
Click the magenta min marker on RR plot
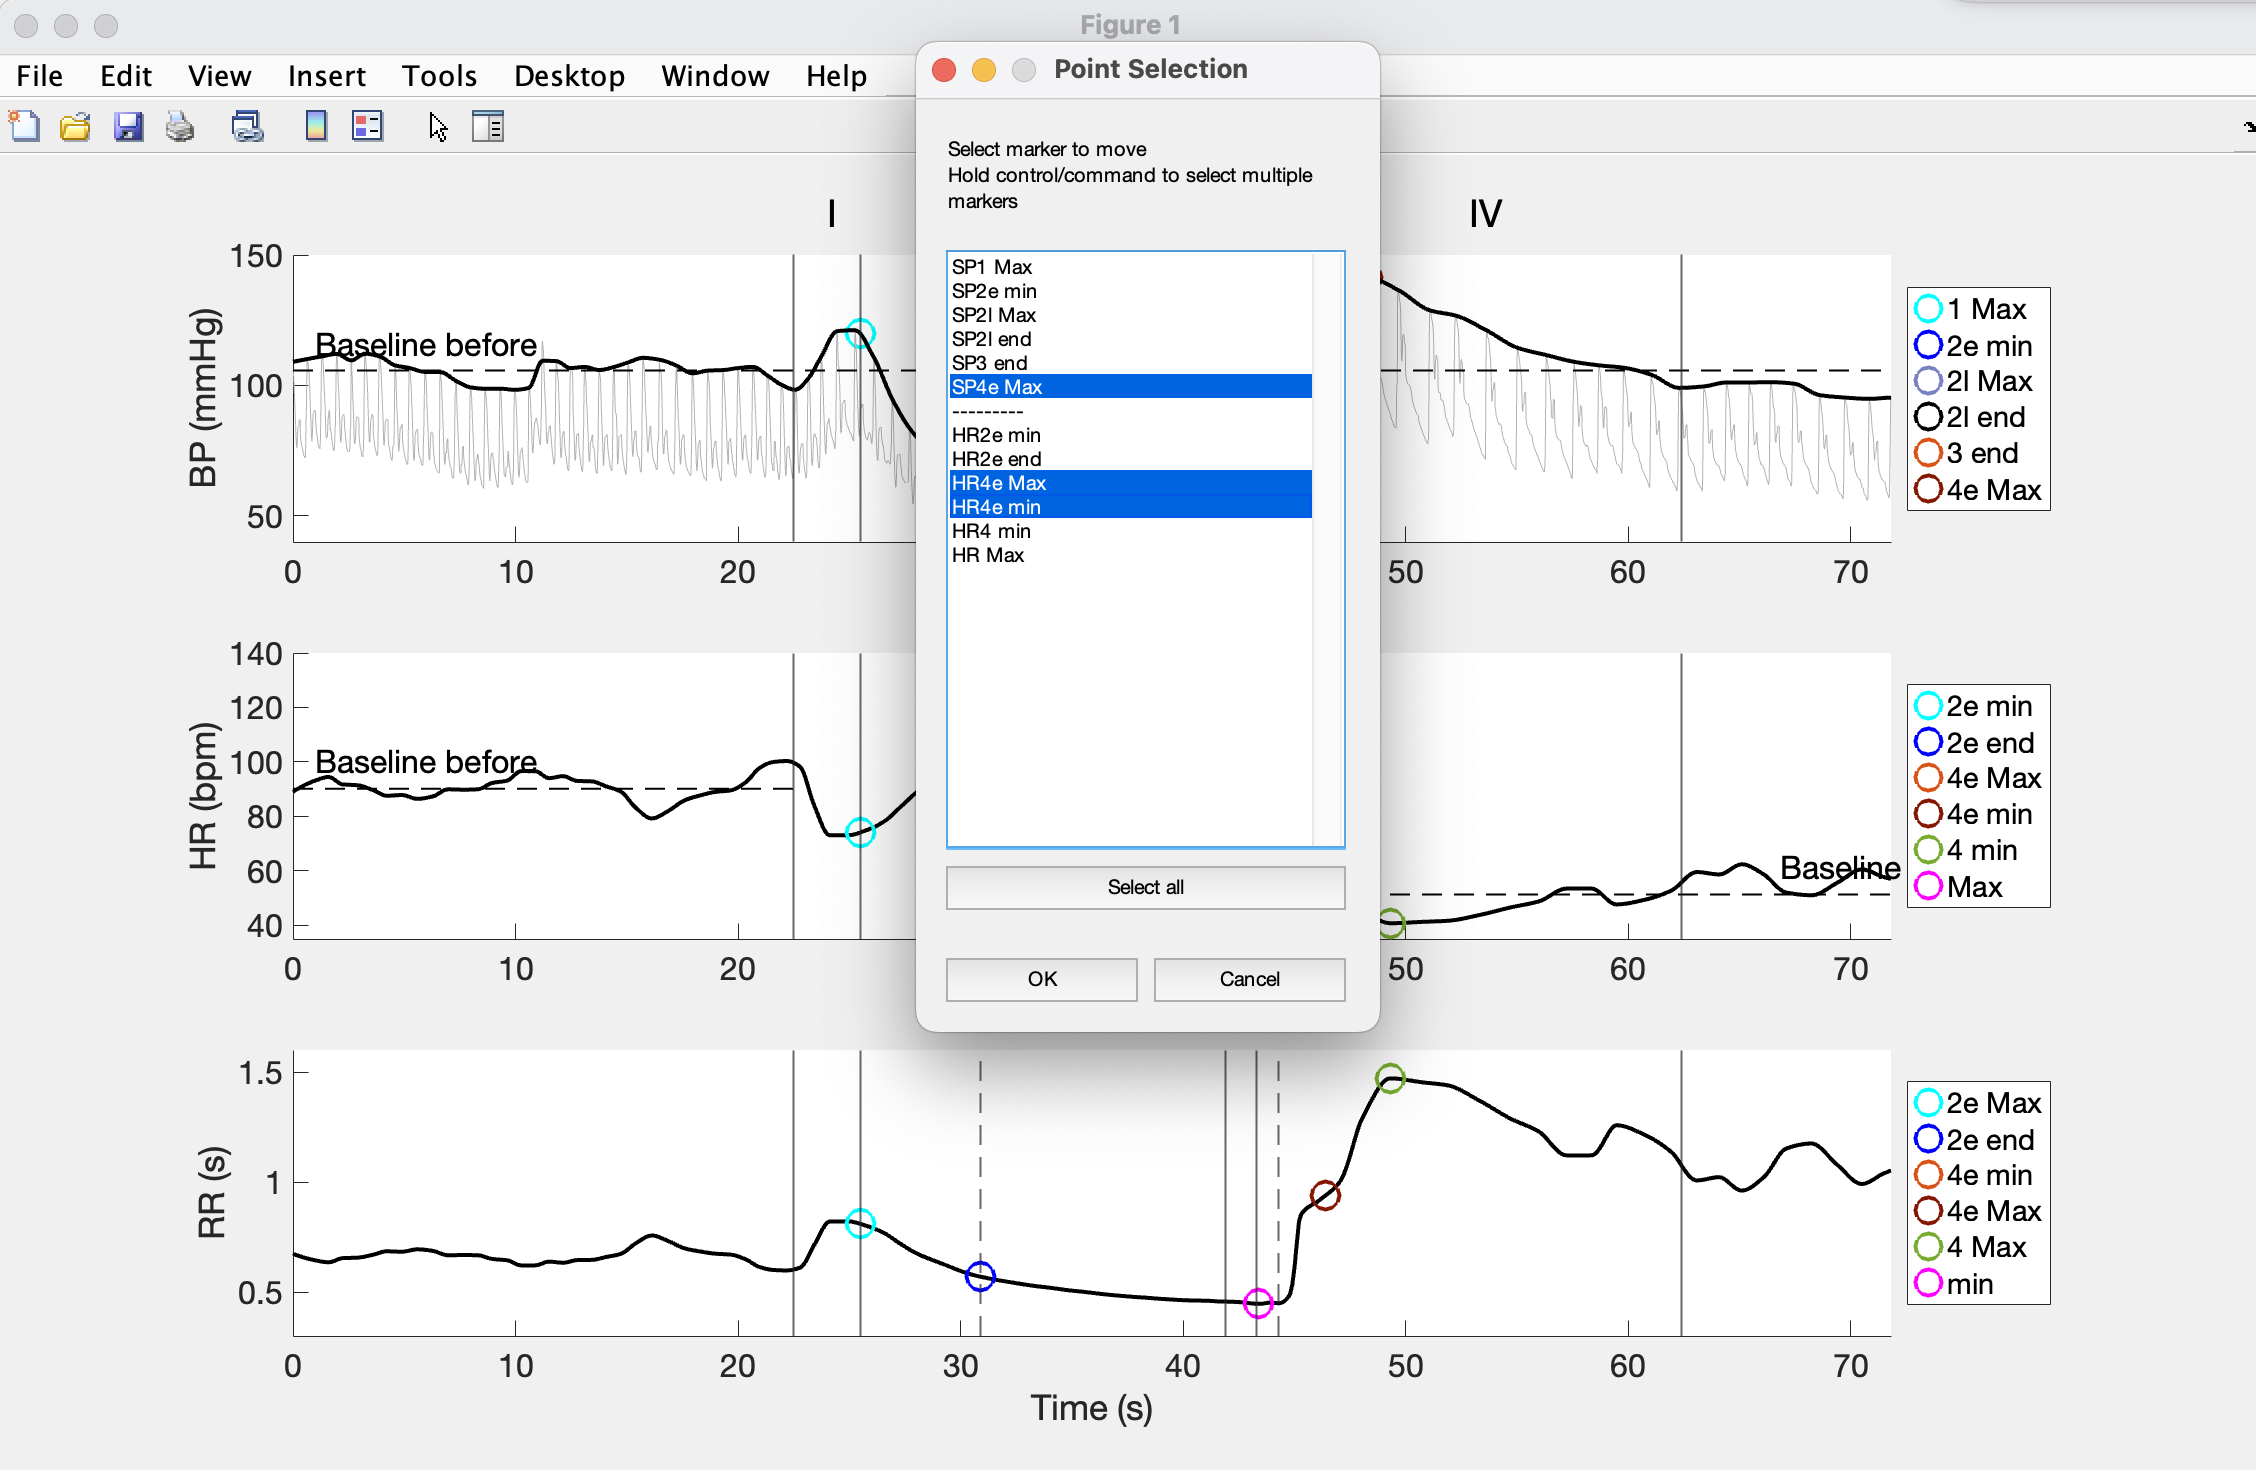coord(1257,1303)
